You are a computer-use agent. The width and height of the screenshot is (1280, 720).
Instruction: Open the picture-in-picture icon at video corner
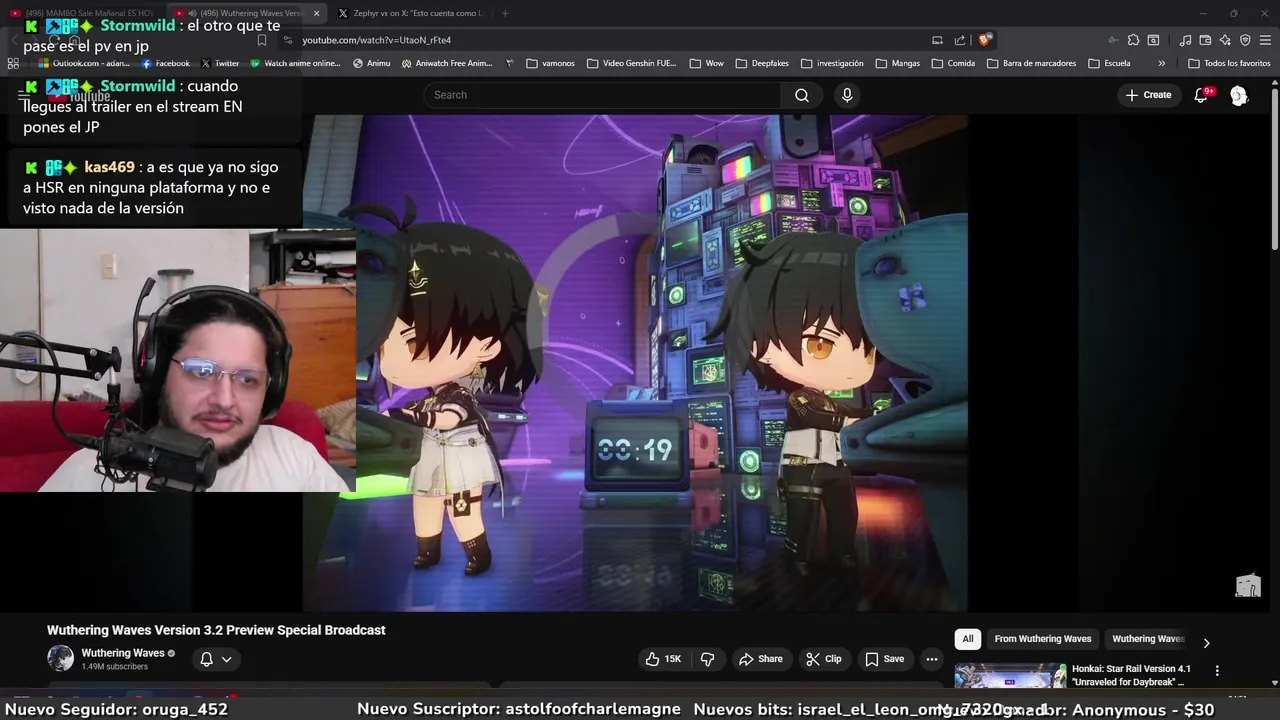[1248, 587]
